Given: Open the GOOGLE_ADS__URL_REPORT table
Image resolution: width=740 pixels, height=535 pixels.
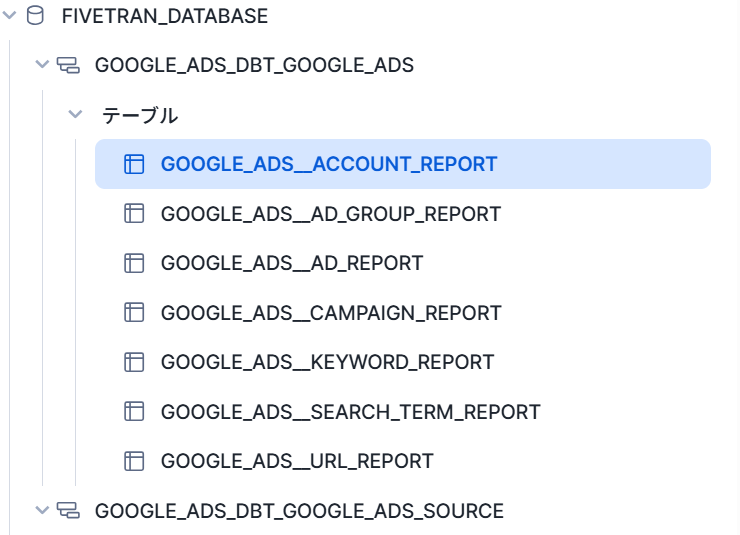Looking at the screenshot, I should tap(297, 461).
